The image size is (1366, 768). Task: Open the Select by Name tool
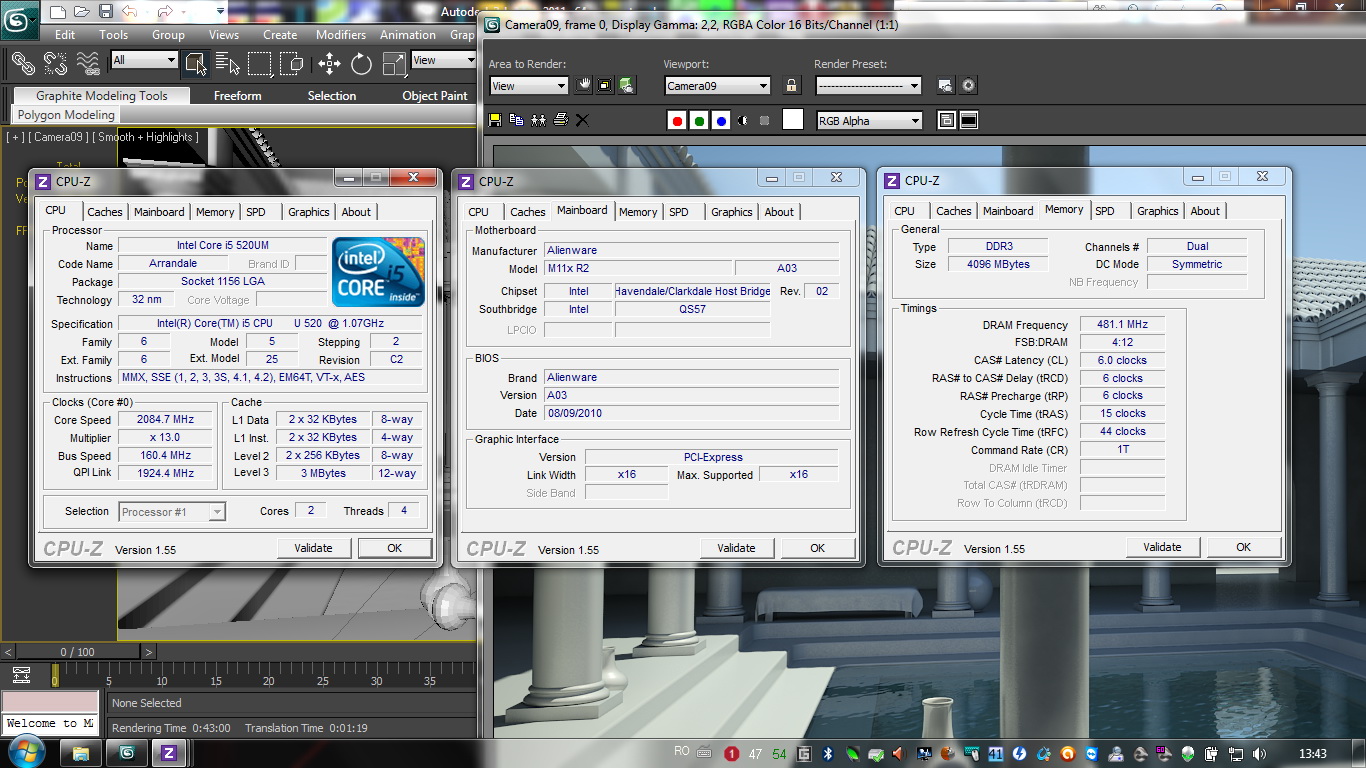(228, 64)
